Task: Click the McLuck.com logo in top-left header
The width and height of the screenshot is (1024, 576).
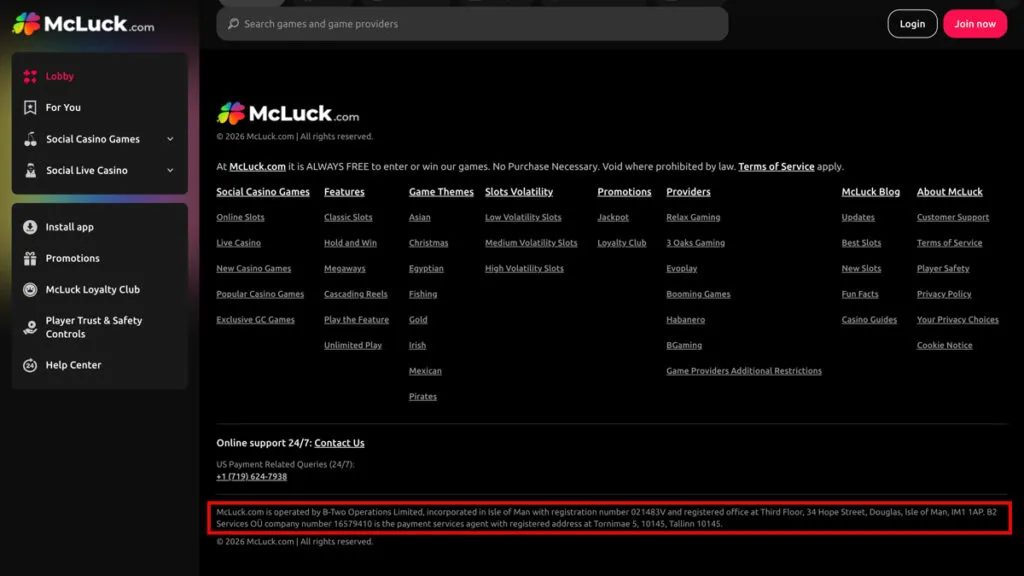Action: [x=84, y=24]
